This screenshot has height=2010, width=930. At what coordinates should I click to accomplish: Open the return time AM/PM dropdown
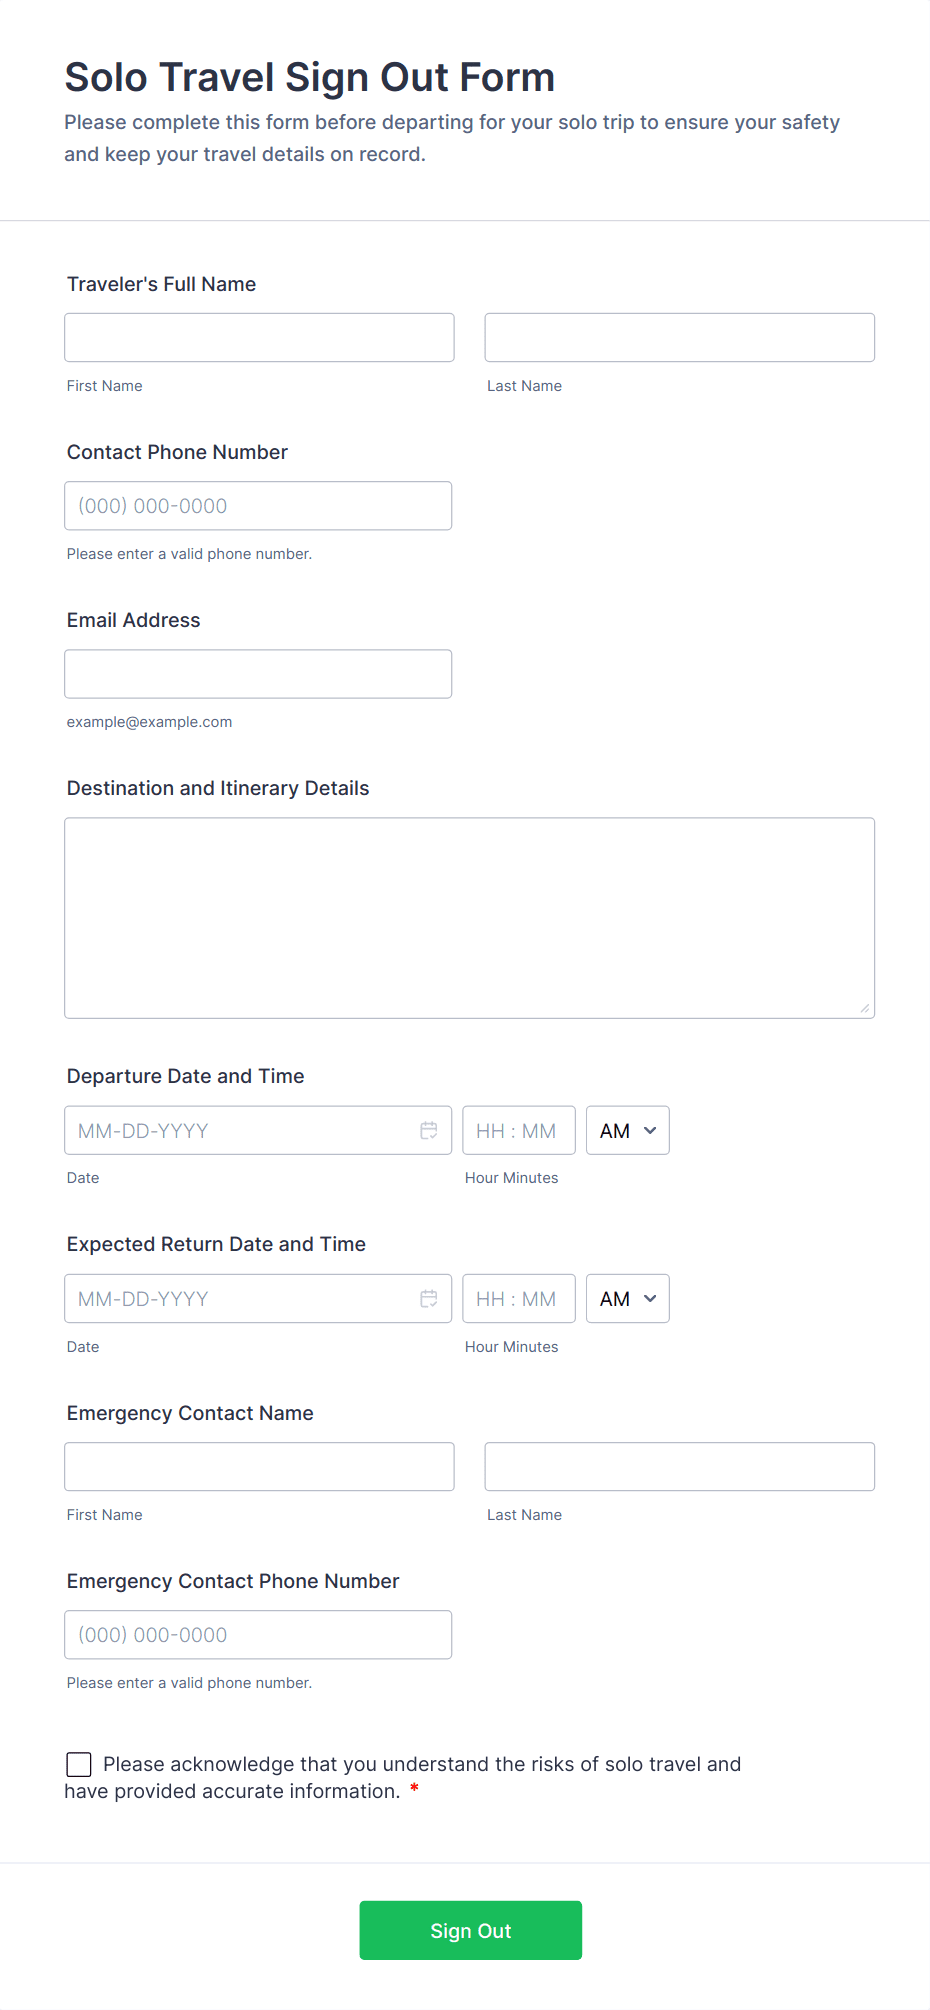[x=627, y=1298]
